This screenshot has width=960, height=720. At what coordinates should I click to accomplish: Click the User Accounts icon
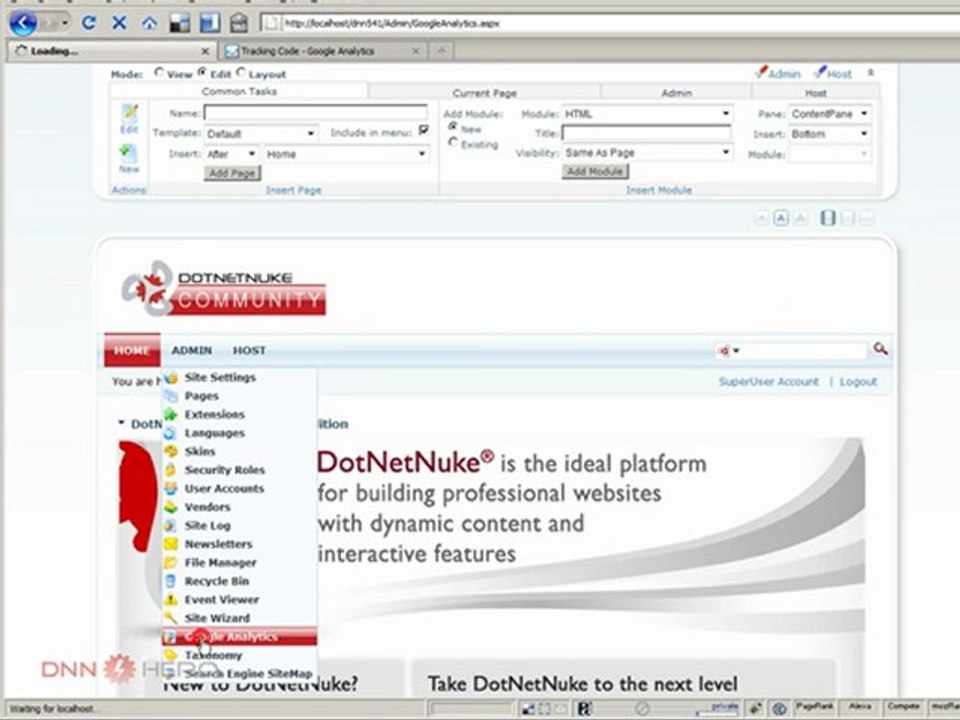(x=171, y=489)
